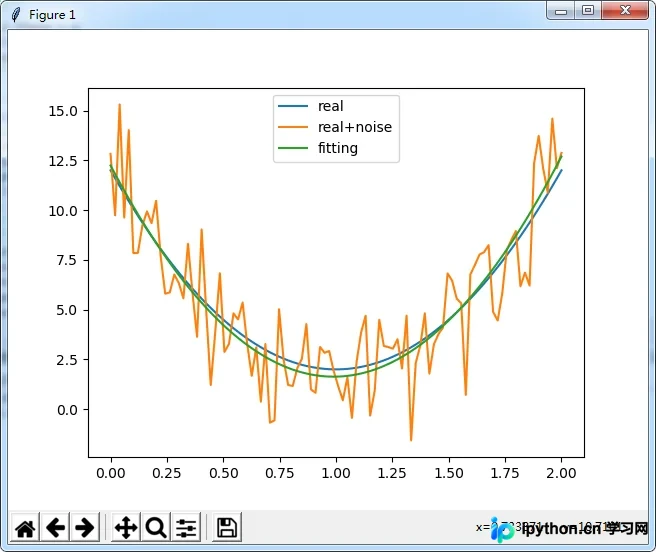Minimize the Figure 1 window
Viewport: 656px width, 552px height.
coord(561,11)
